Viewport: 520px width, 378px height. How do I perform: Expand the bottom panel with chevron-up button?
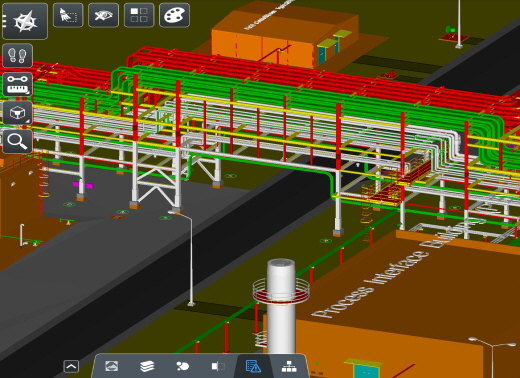[71, 366]
